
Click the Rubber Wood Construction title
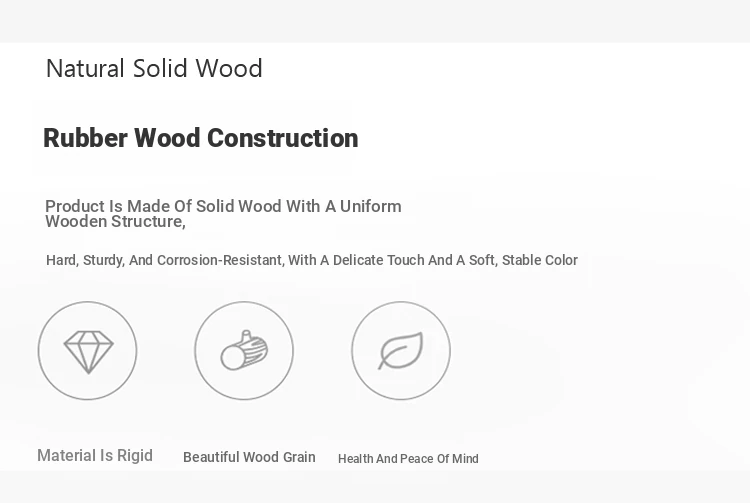pyautogui.click(x=201, y=138)
